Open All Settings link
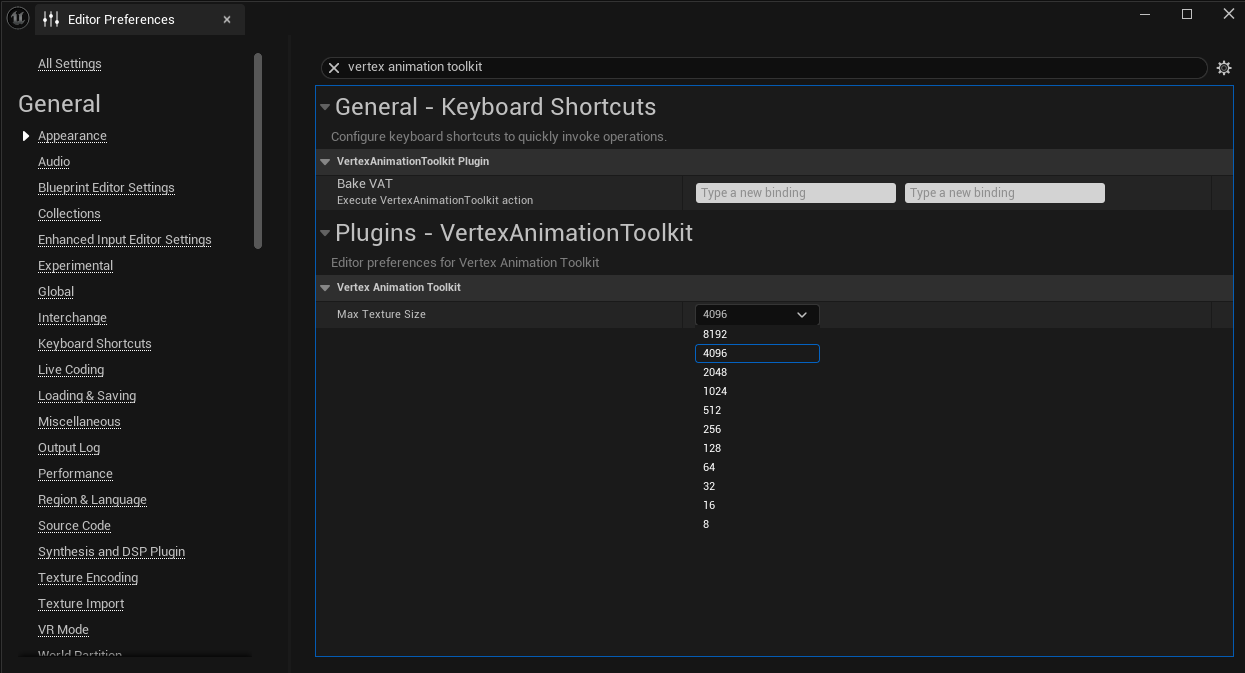 [x=70, y=64]
